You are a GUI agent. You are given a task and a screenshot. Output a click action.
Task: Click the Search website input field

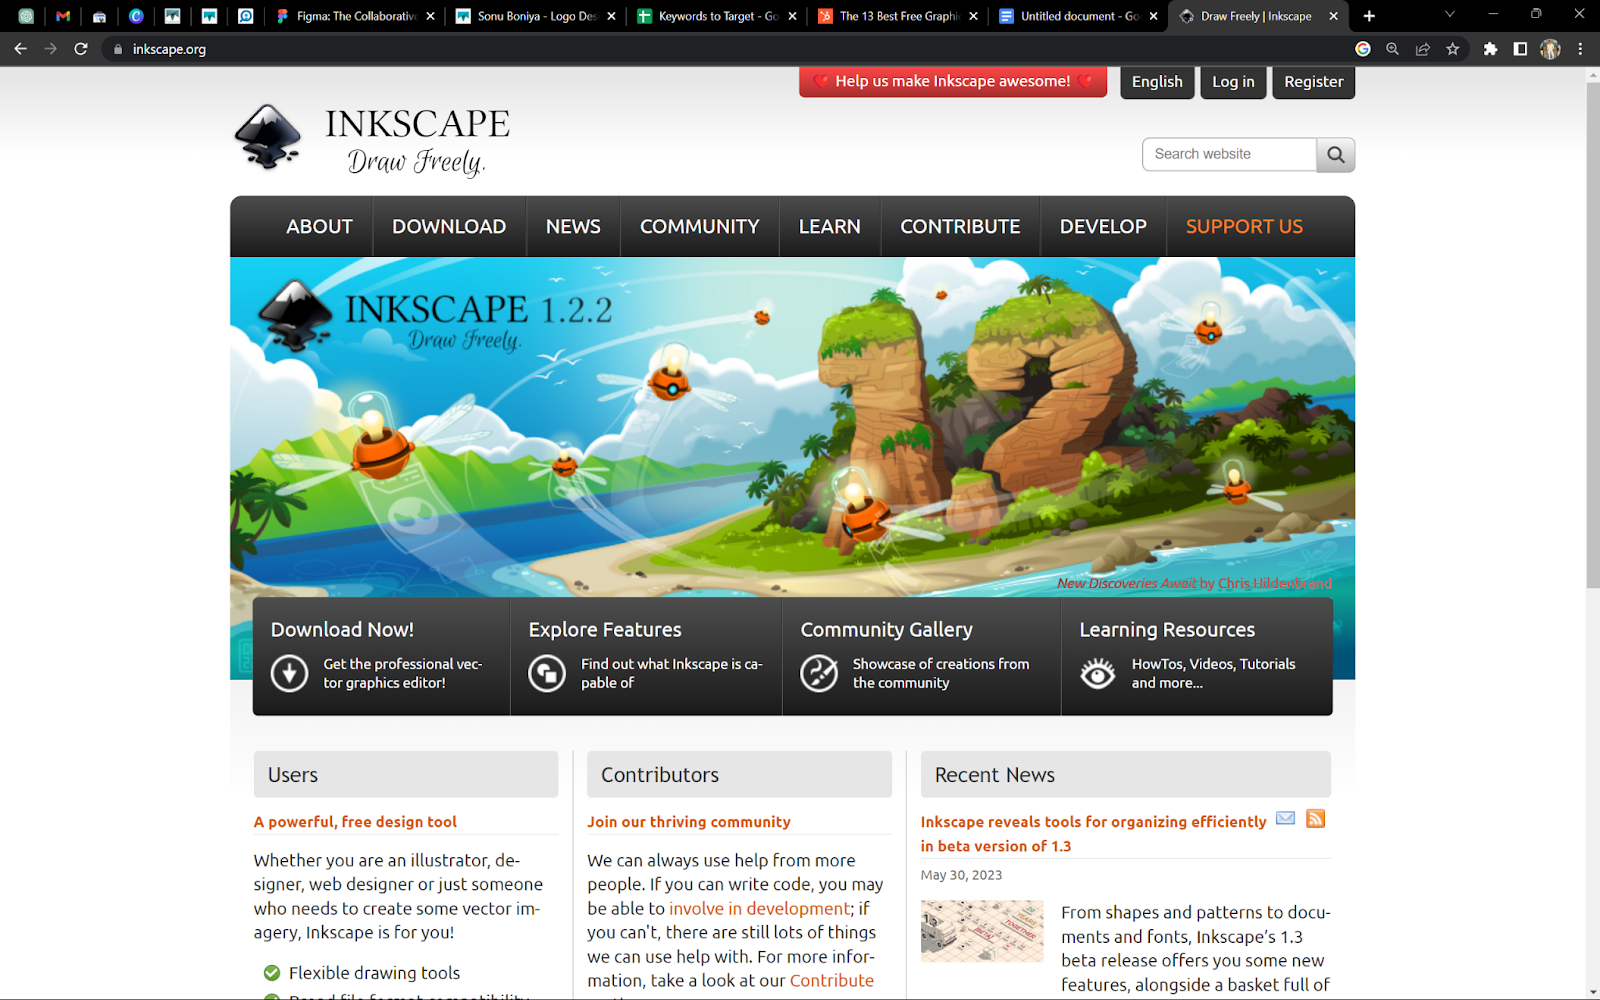pyautogui.click(x=1229, y=154)
